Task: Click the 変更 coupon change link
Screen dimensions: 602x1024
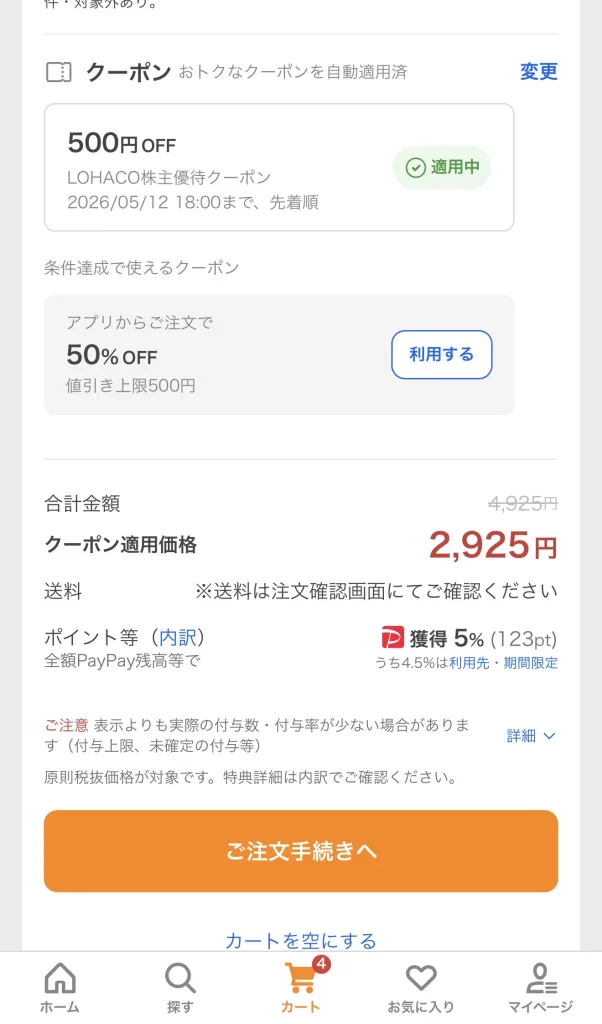Action: (x=538, y=70)
